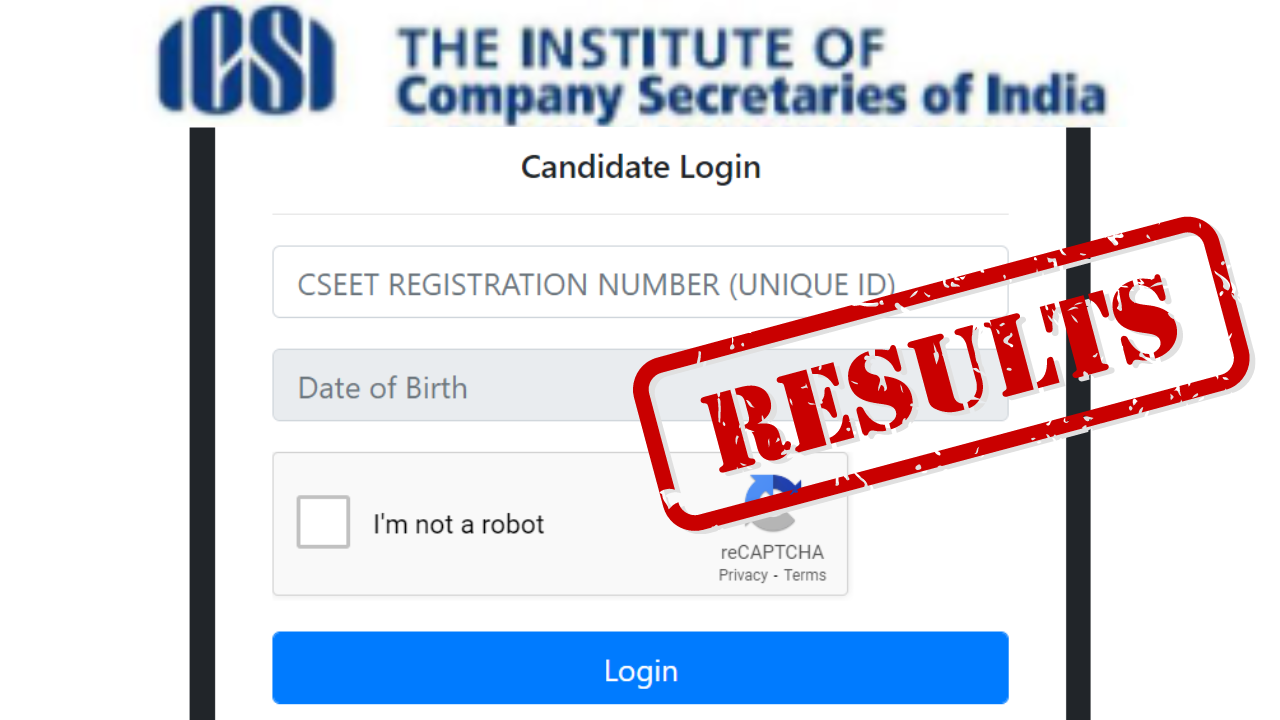Click the red RESULTS stamp graphic
This screenshot has width=1280, height=720.
click(940, 375)
